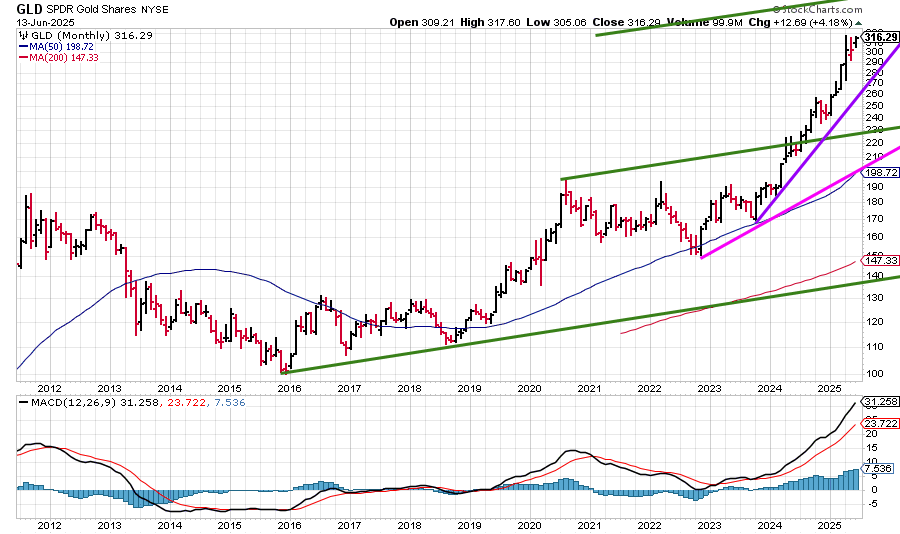Click the 'SPDR Gold Shares' name text

click(91, 10)
